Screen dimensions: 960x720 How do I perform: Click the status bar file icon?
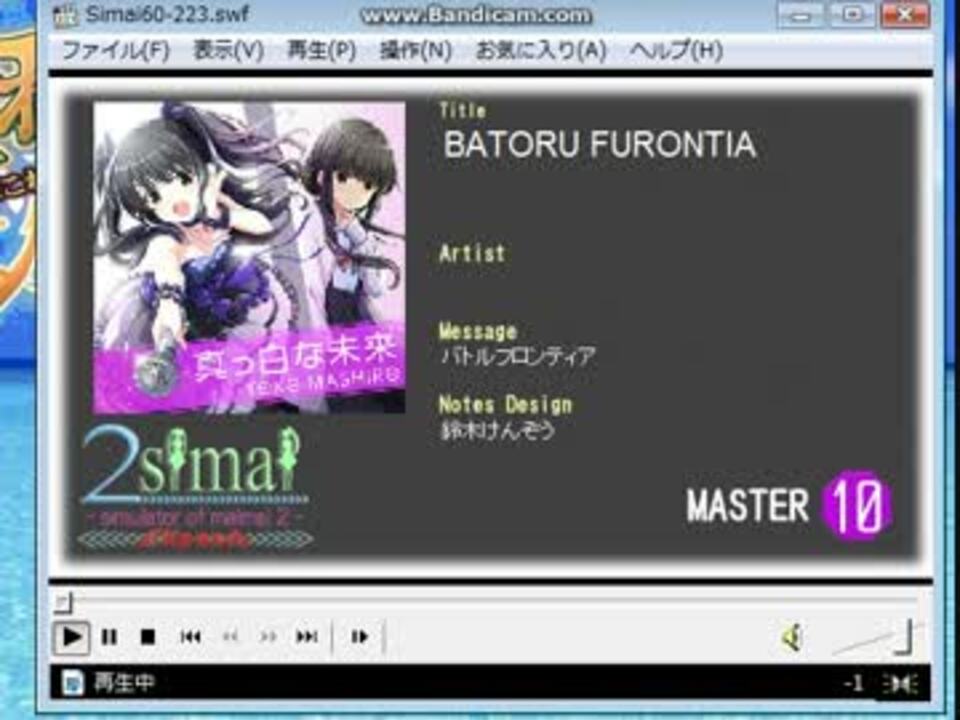coord(72,682)
